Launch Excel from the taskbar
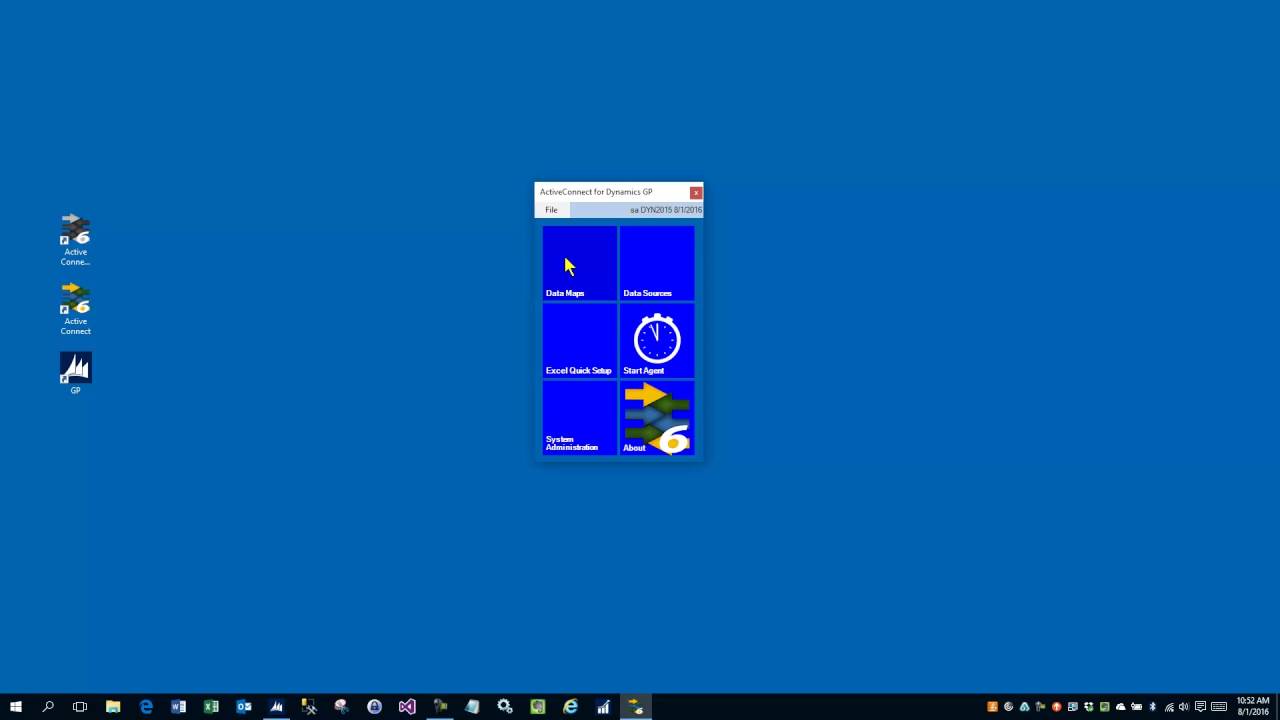 click(x=211, y=707)
